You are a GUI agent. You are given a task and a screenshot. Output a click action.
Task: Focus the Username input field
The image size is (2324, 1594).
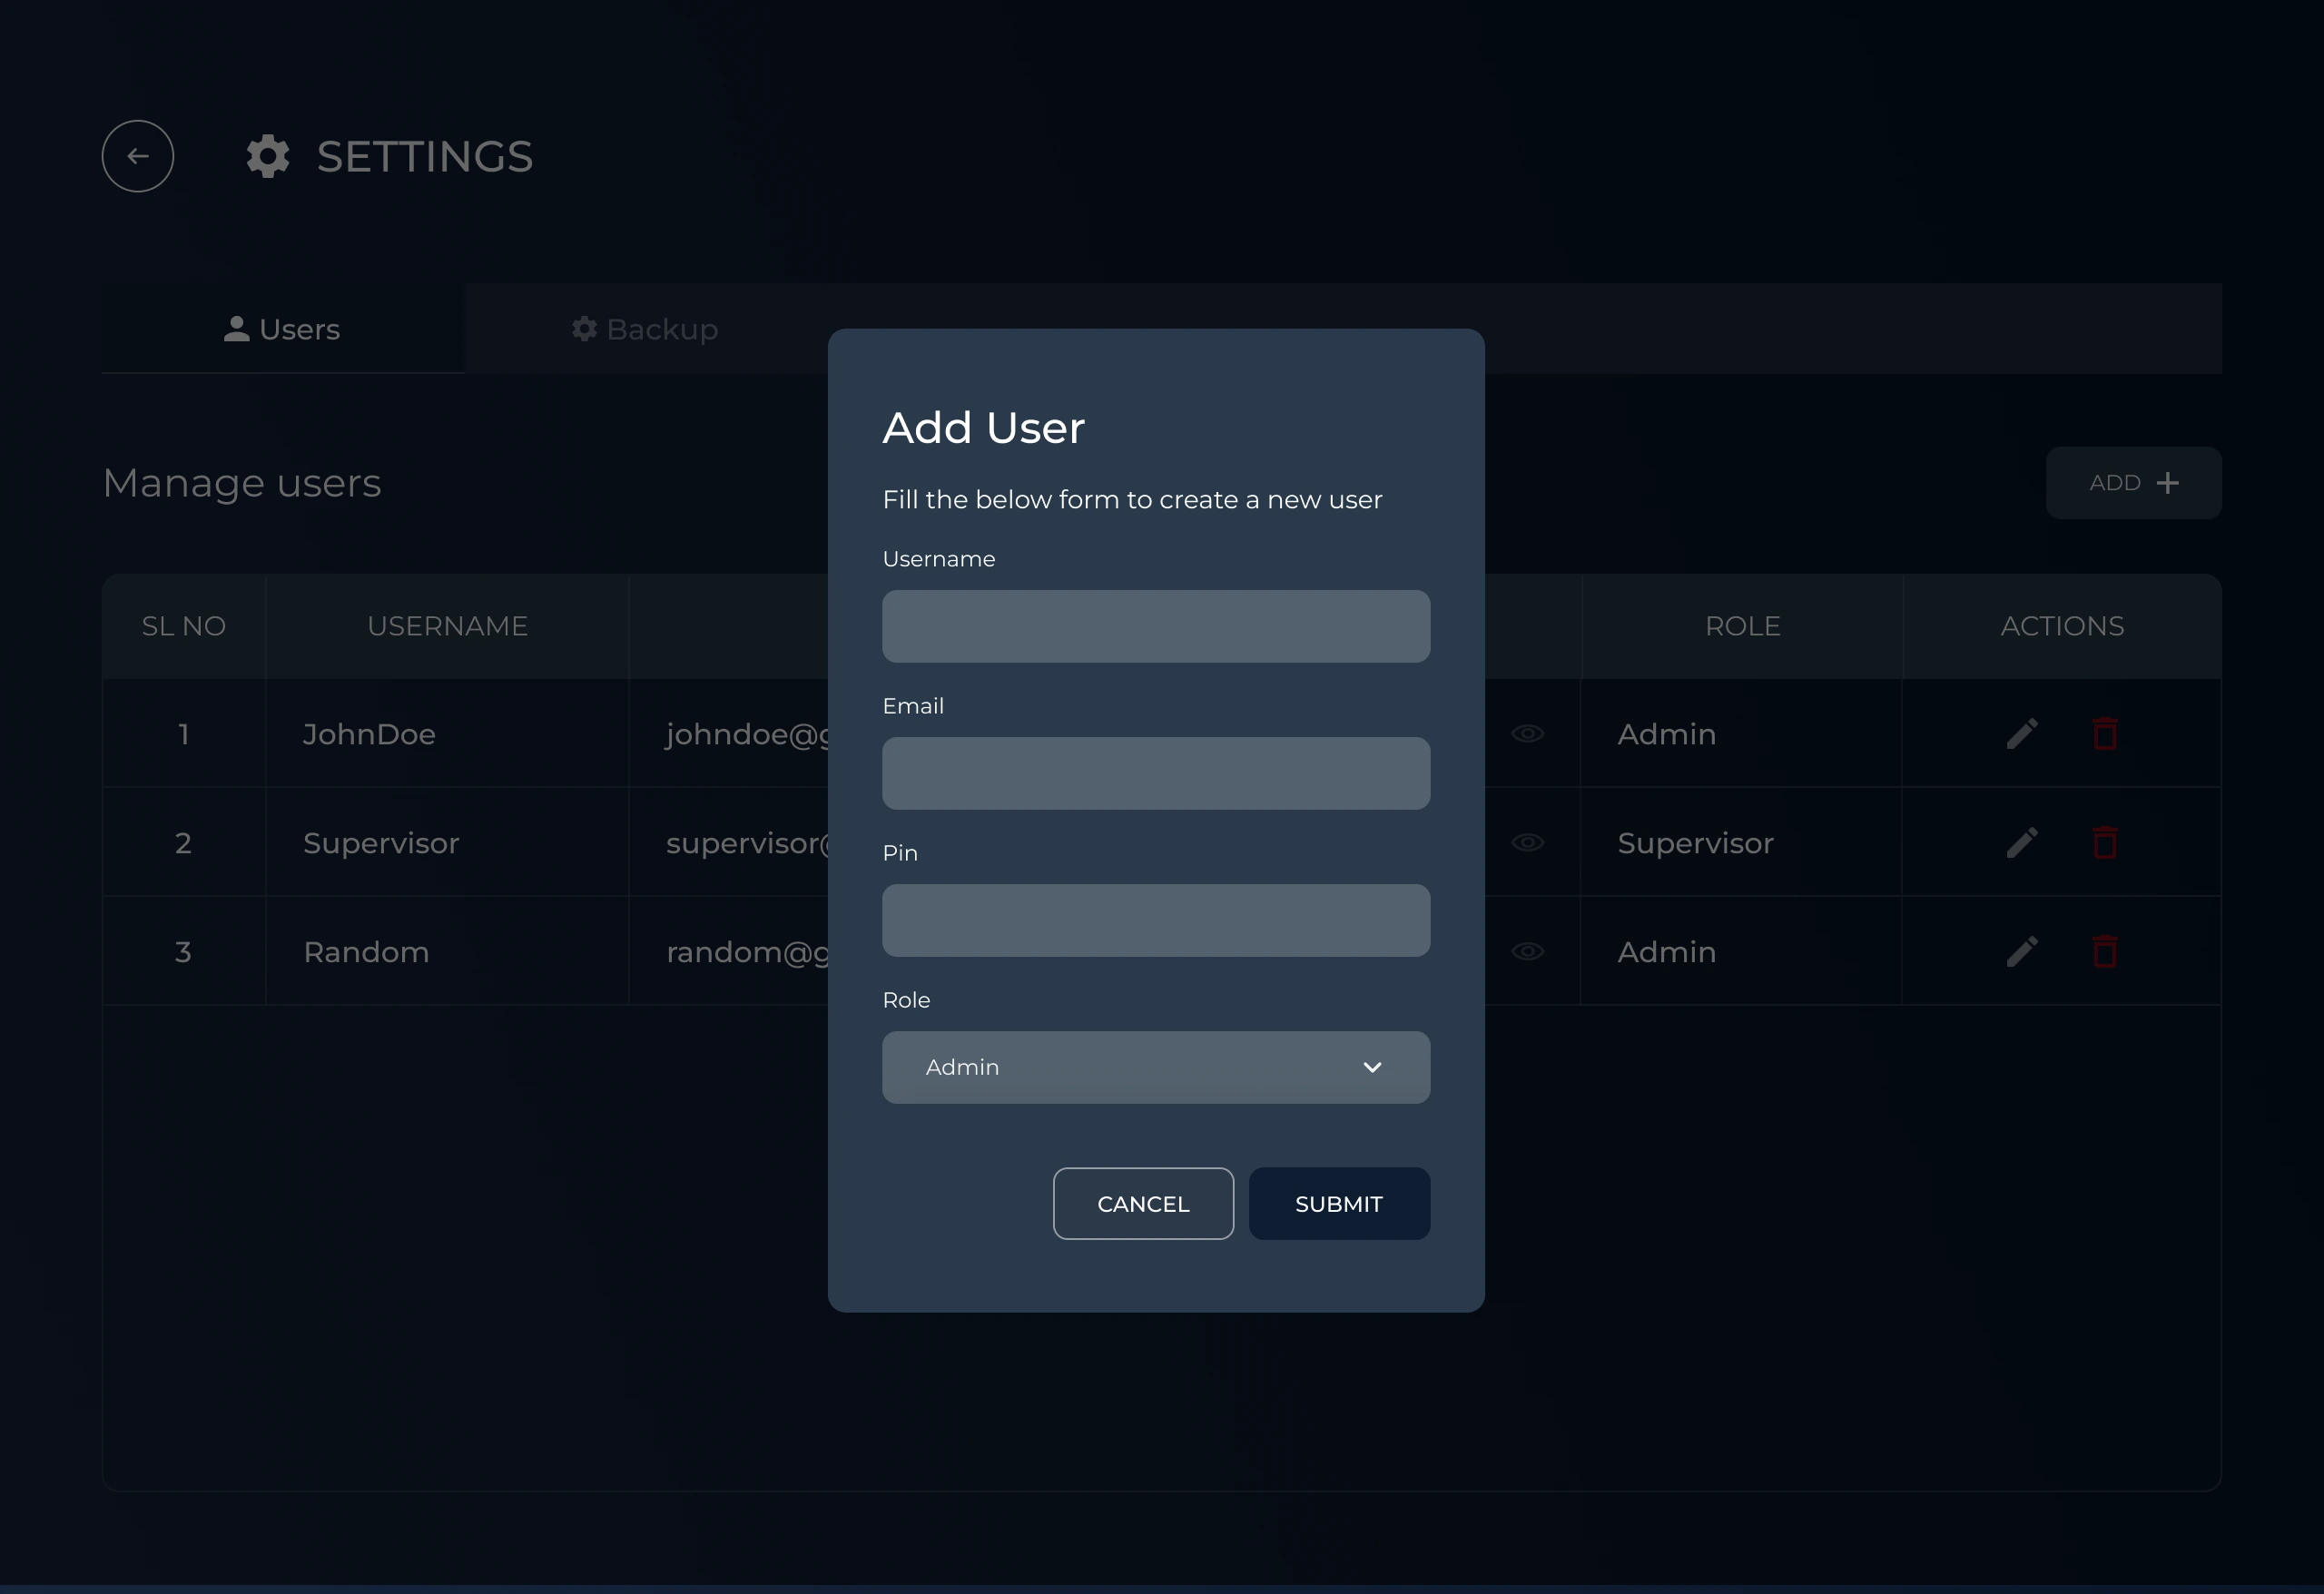coord(1156,626)
